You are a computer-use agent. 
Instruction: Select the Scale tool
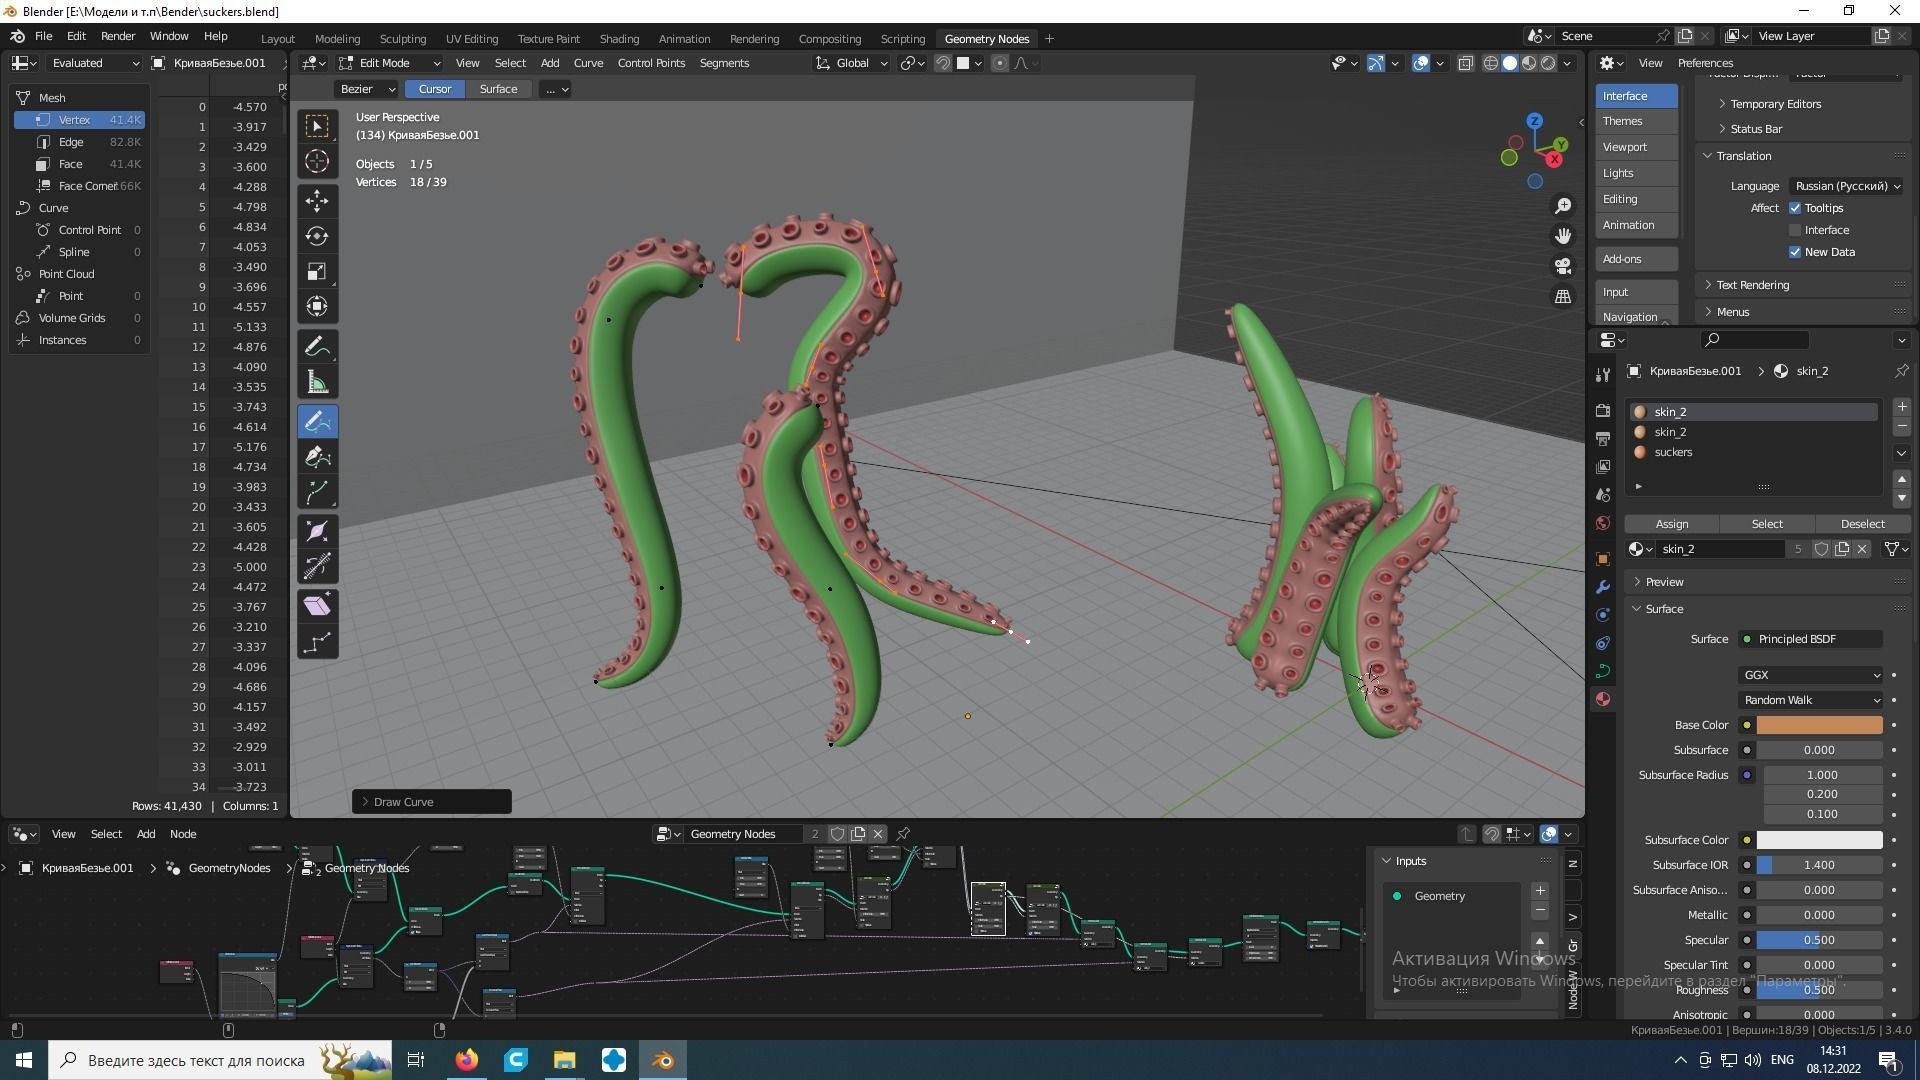point(317,272)
